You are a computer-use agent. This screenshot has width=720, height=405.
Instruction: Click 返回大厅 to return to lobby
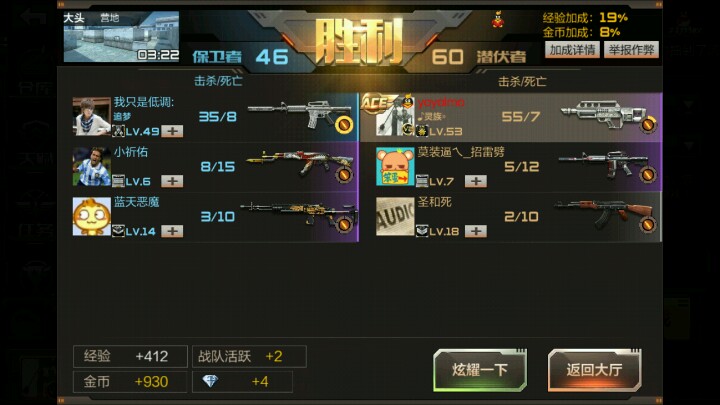pos(595,370)
